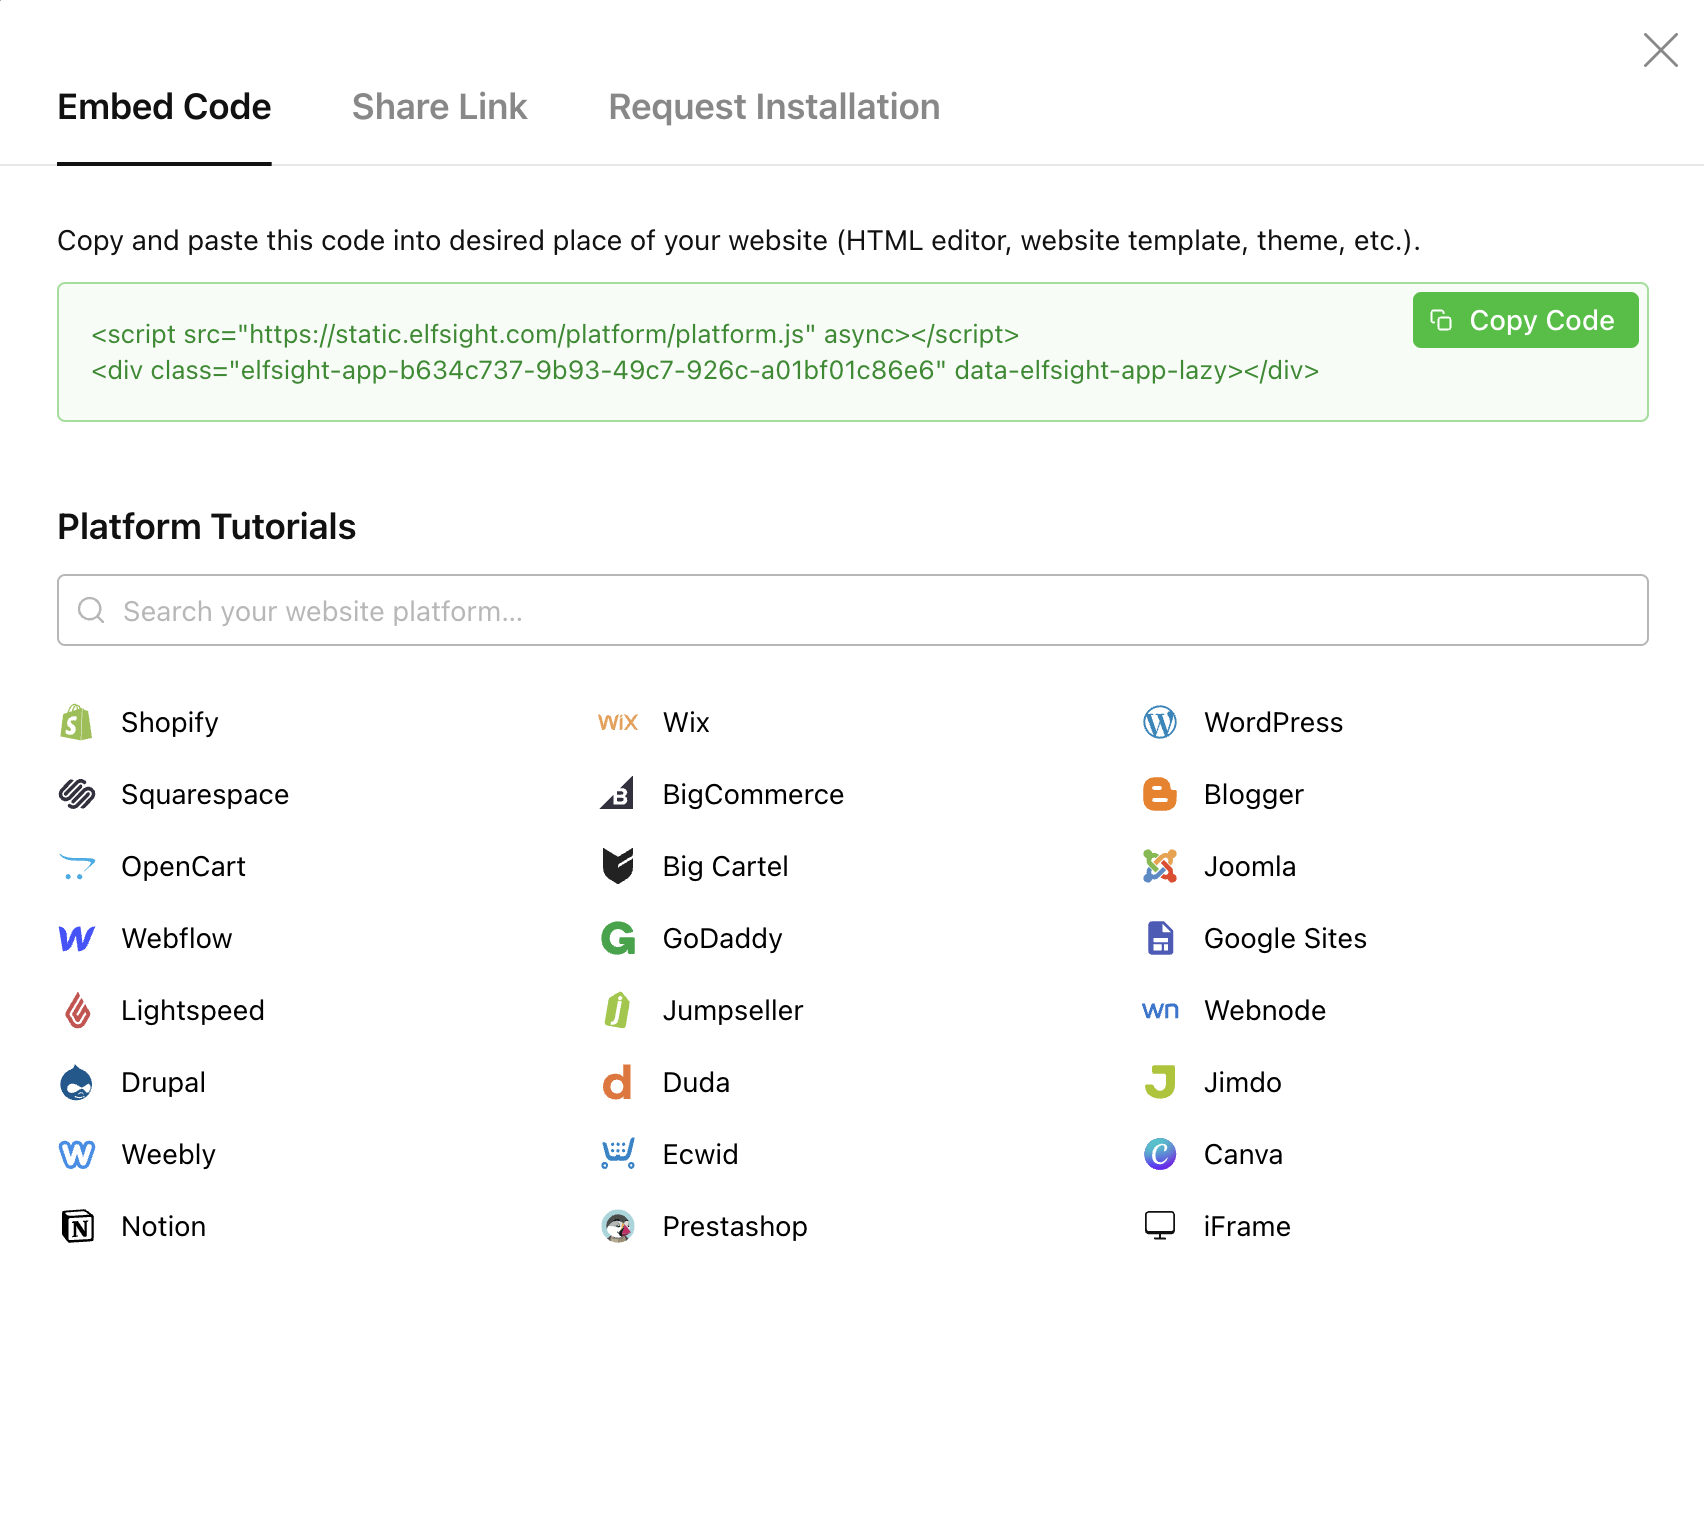The height and width of the screenshot is (1520, 1704).
Task: Open the Webflow tutorial link
Action: click(176, 938)
